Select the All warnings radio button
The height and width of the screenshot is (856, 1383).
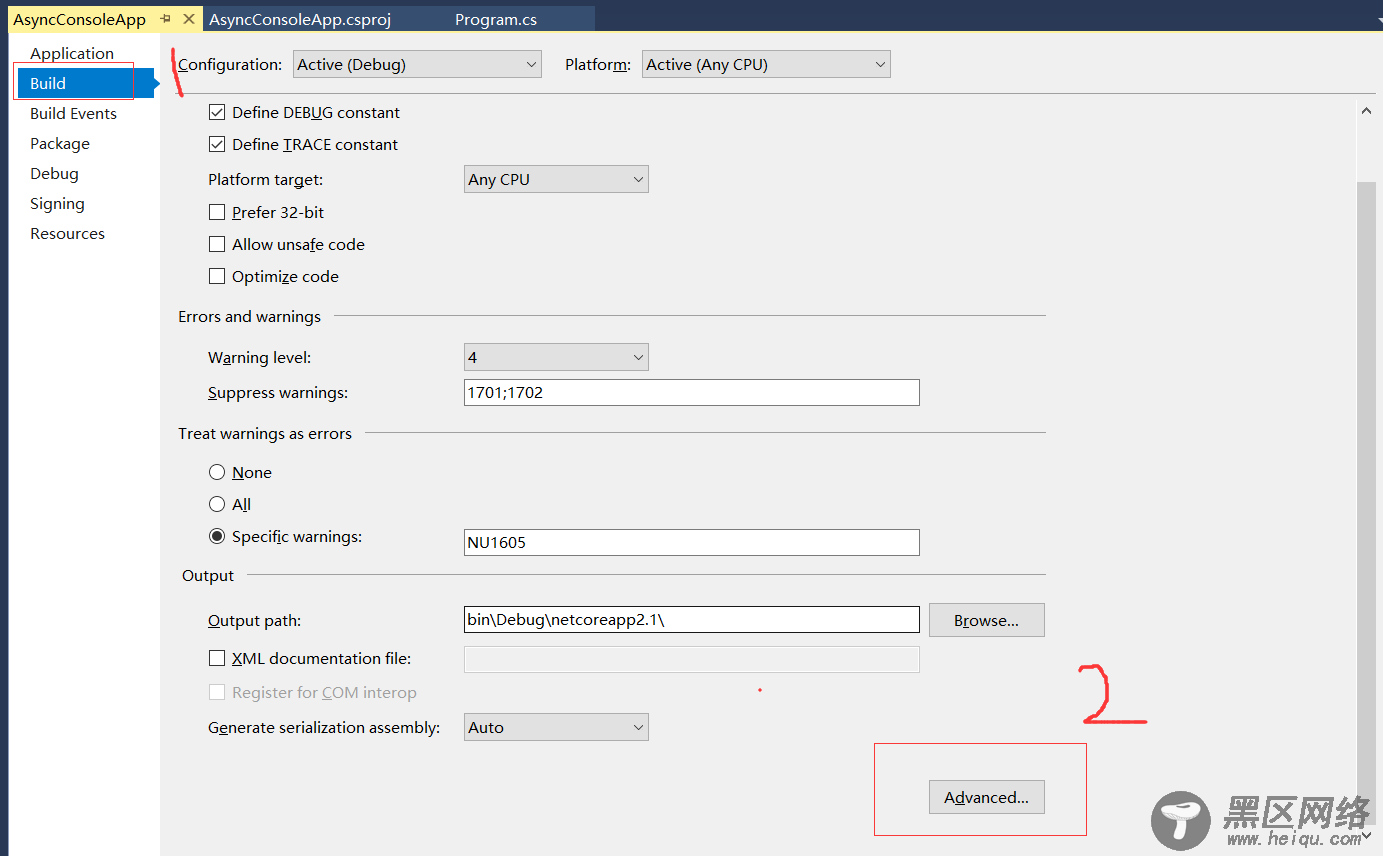click(x=217, y=504)
